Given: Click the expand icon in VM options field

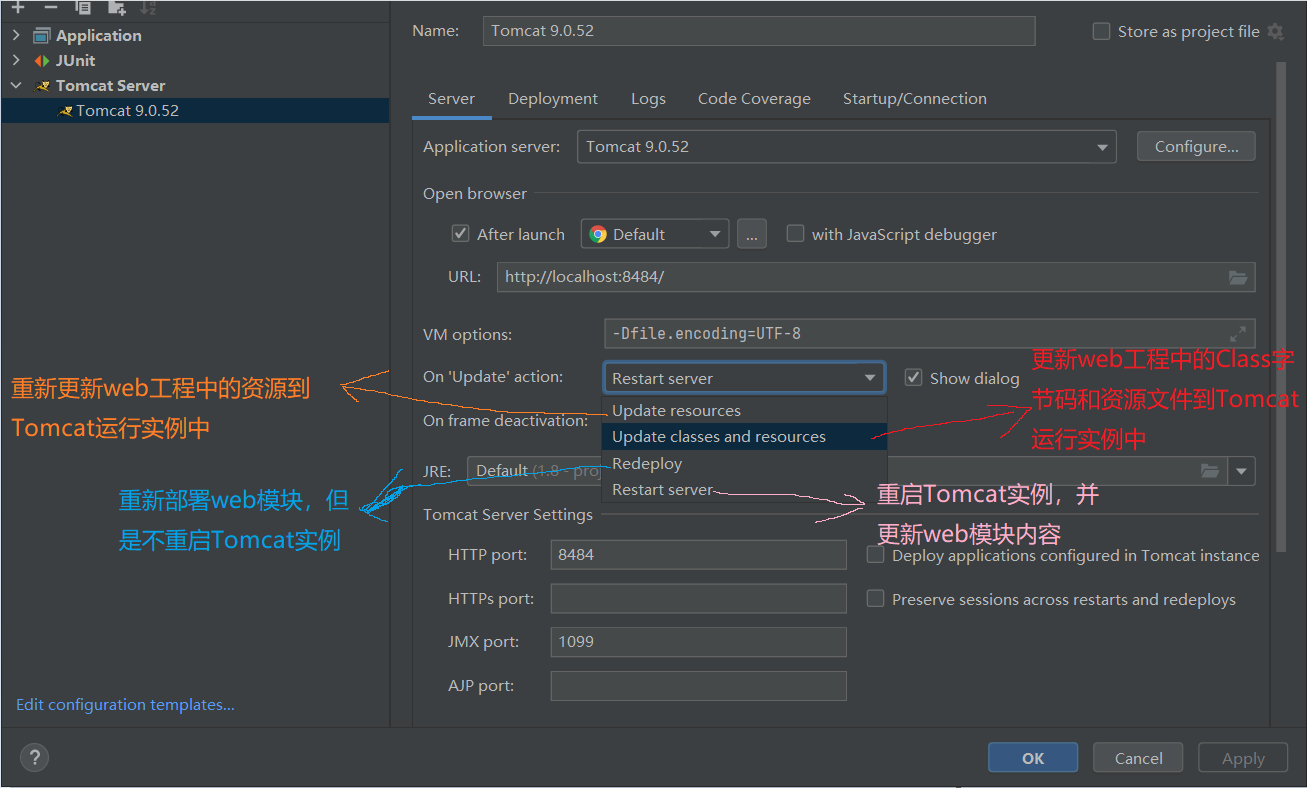Looking at the screenshot, I should [1238, 334].
